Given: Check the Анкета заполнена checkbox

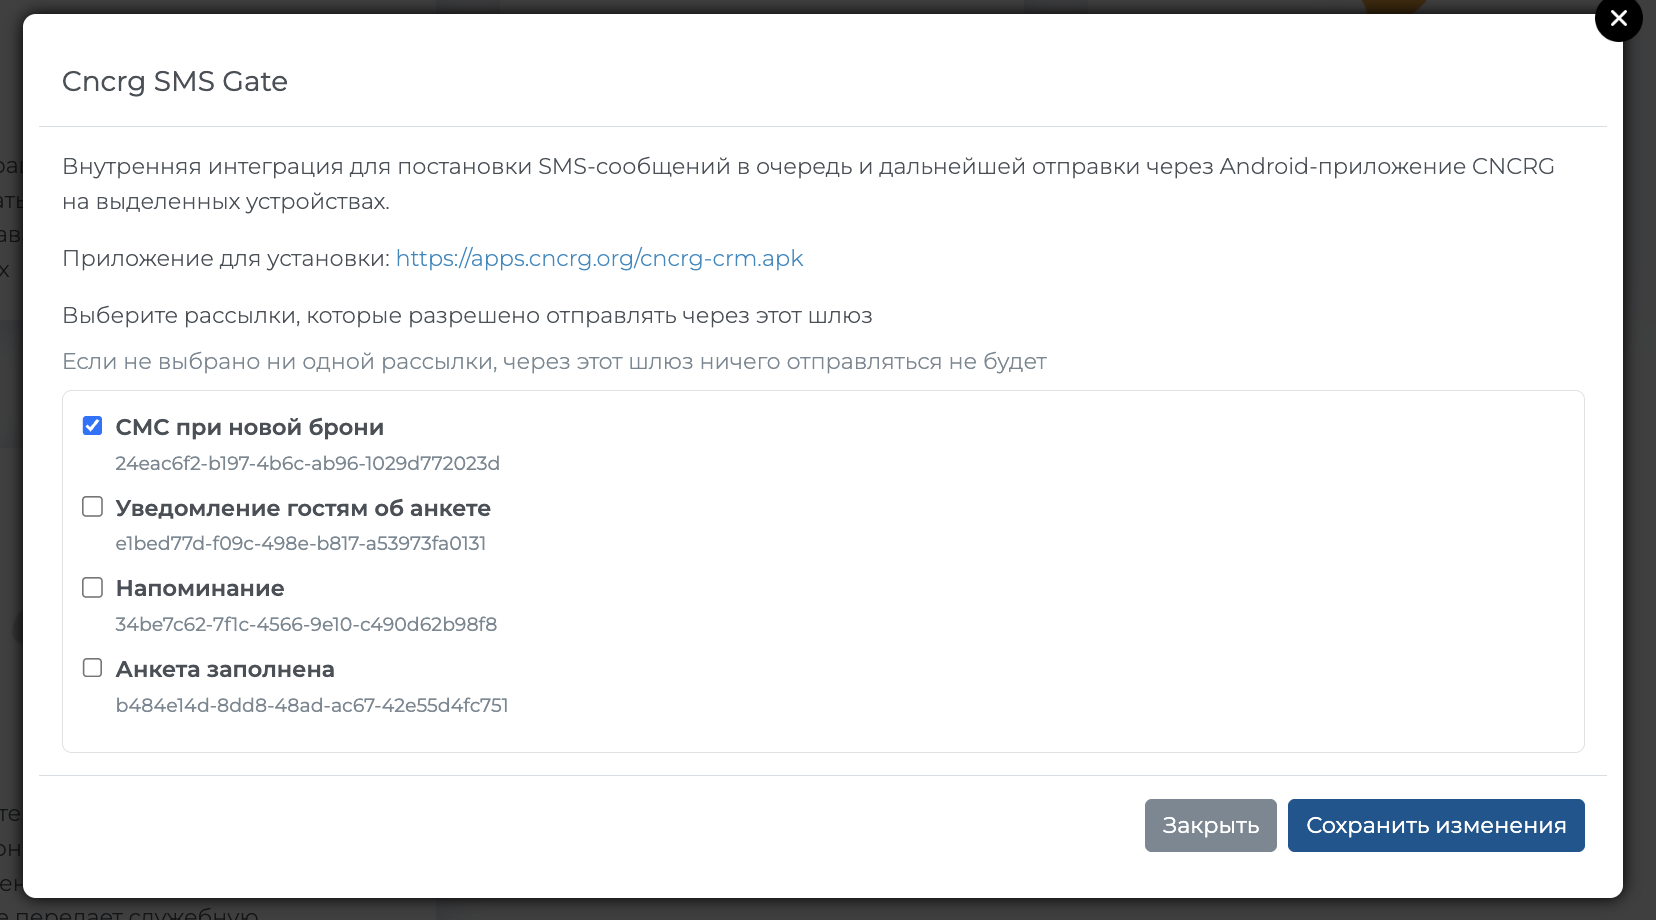Looking at the screenshot, I should pyautogui.click(x=92, y=668).
